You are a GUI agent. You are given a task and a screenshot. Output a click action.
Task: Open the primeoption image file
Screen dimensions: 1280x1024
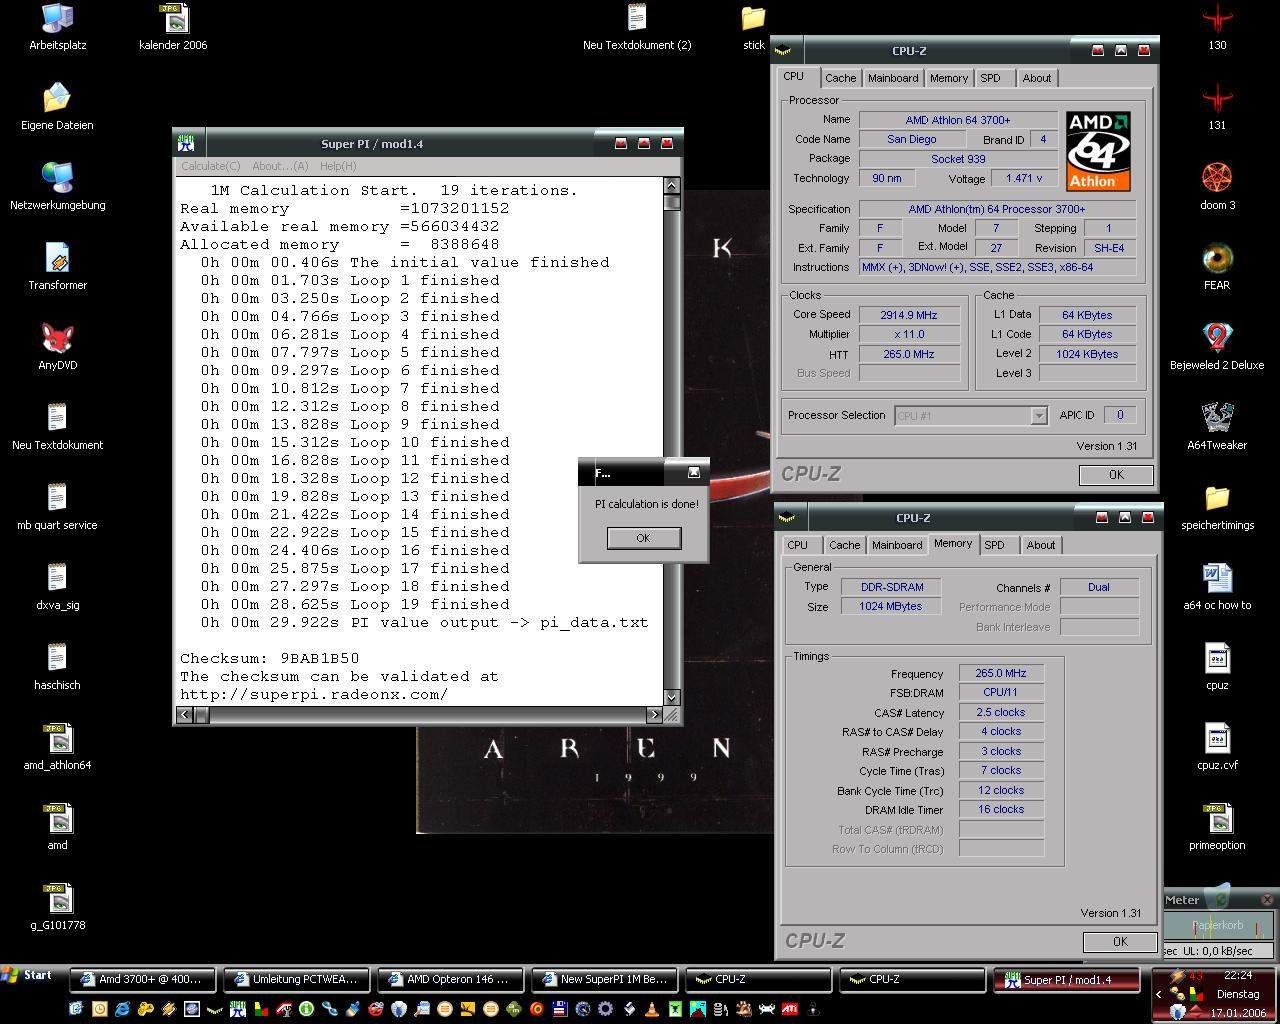(1217, 827)
